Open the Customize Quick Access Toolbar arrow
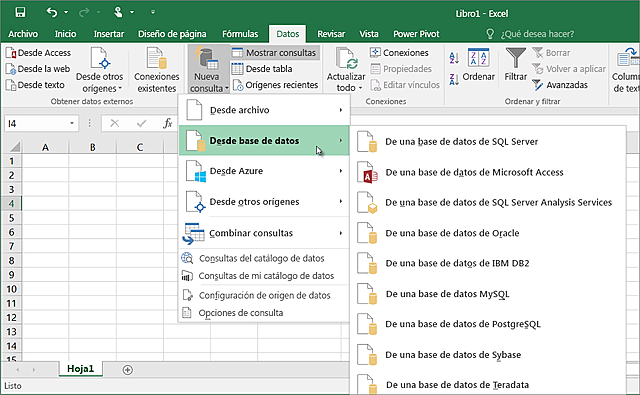 [x=153, y=12]
